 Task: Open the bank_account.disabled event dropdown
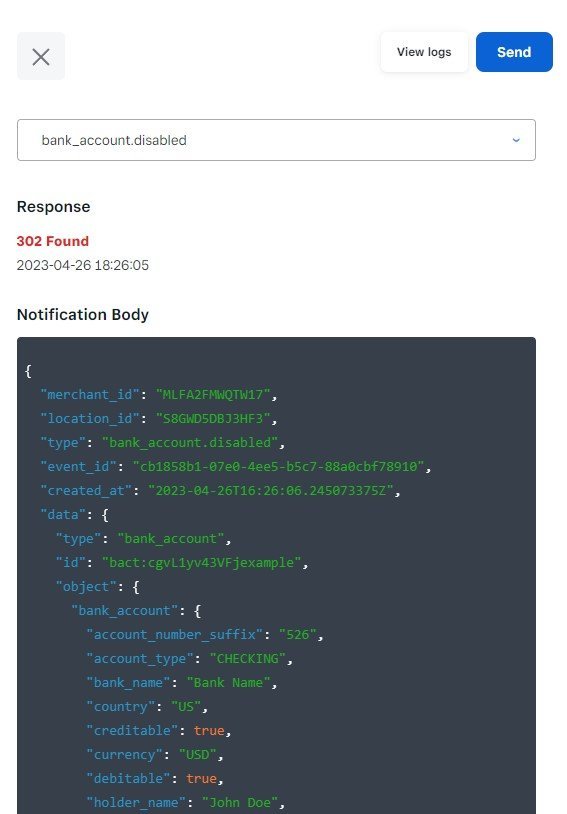276,140
